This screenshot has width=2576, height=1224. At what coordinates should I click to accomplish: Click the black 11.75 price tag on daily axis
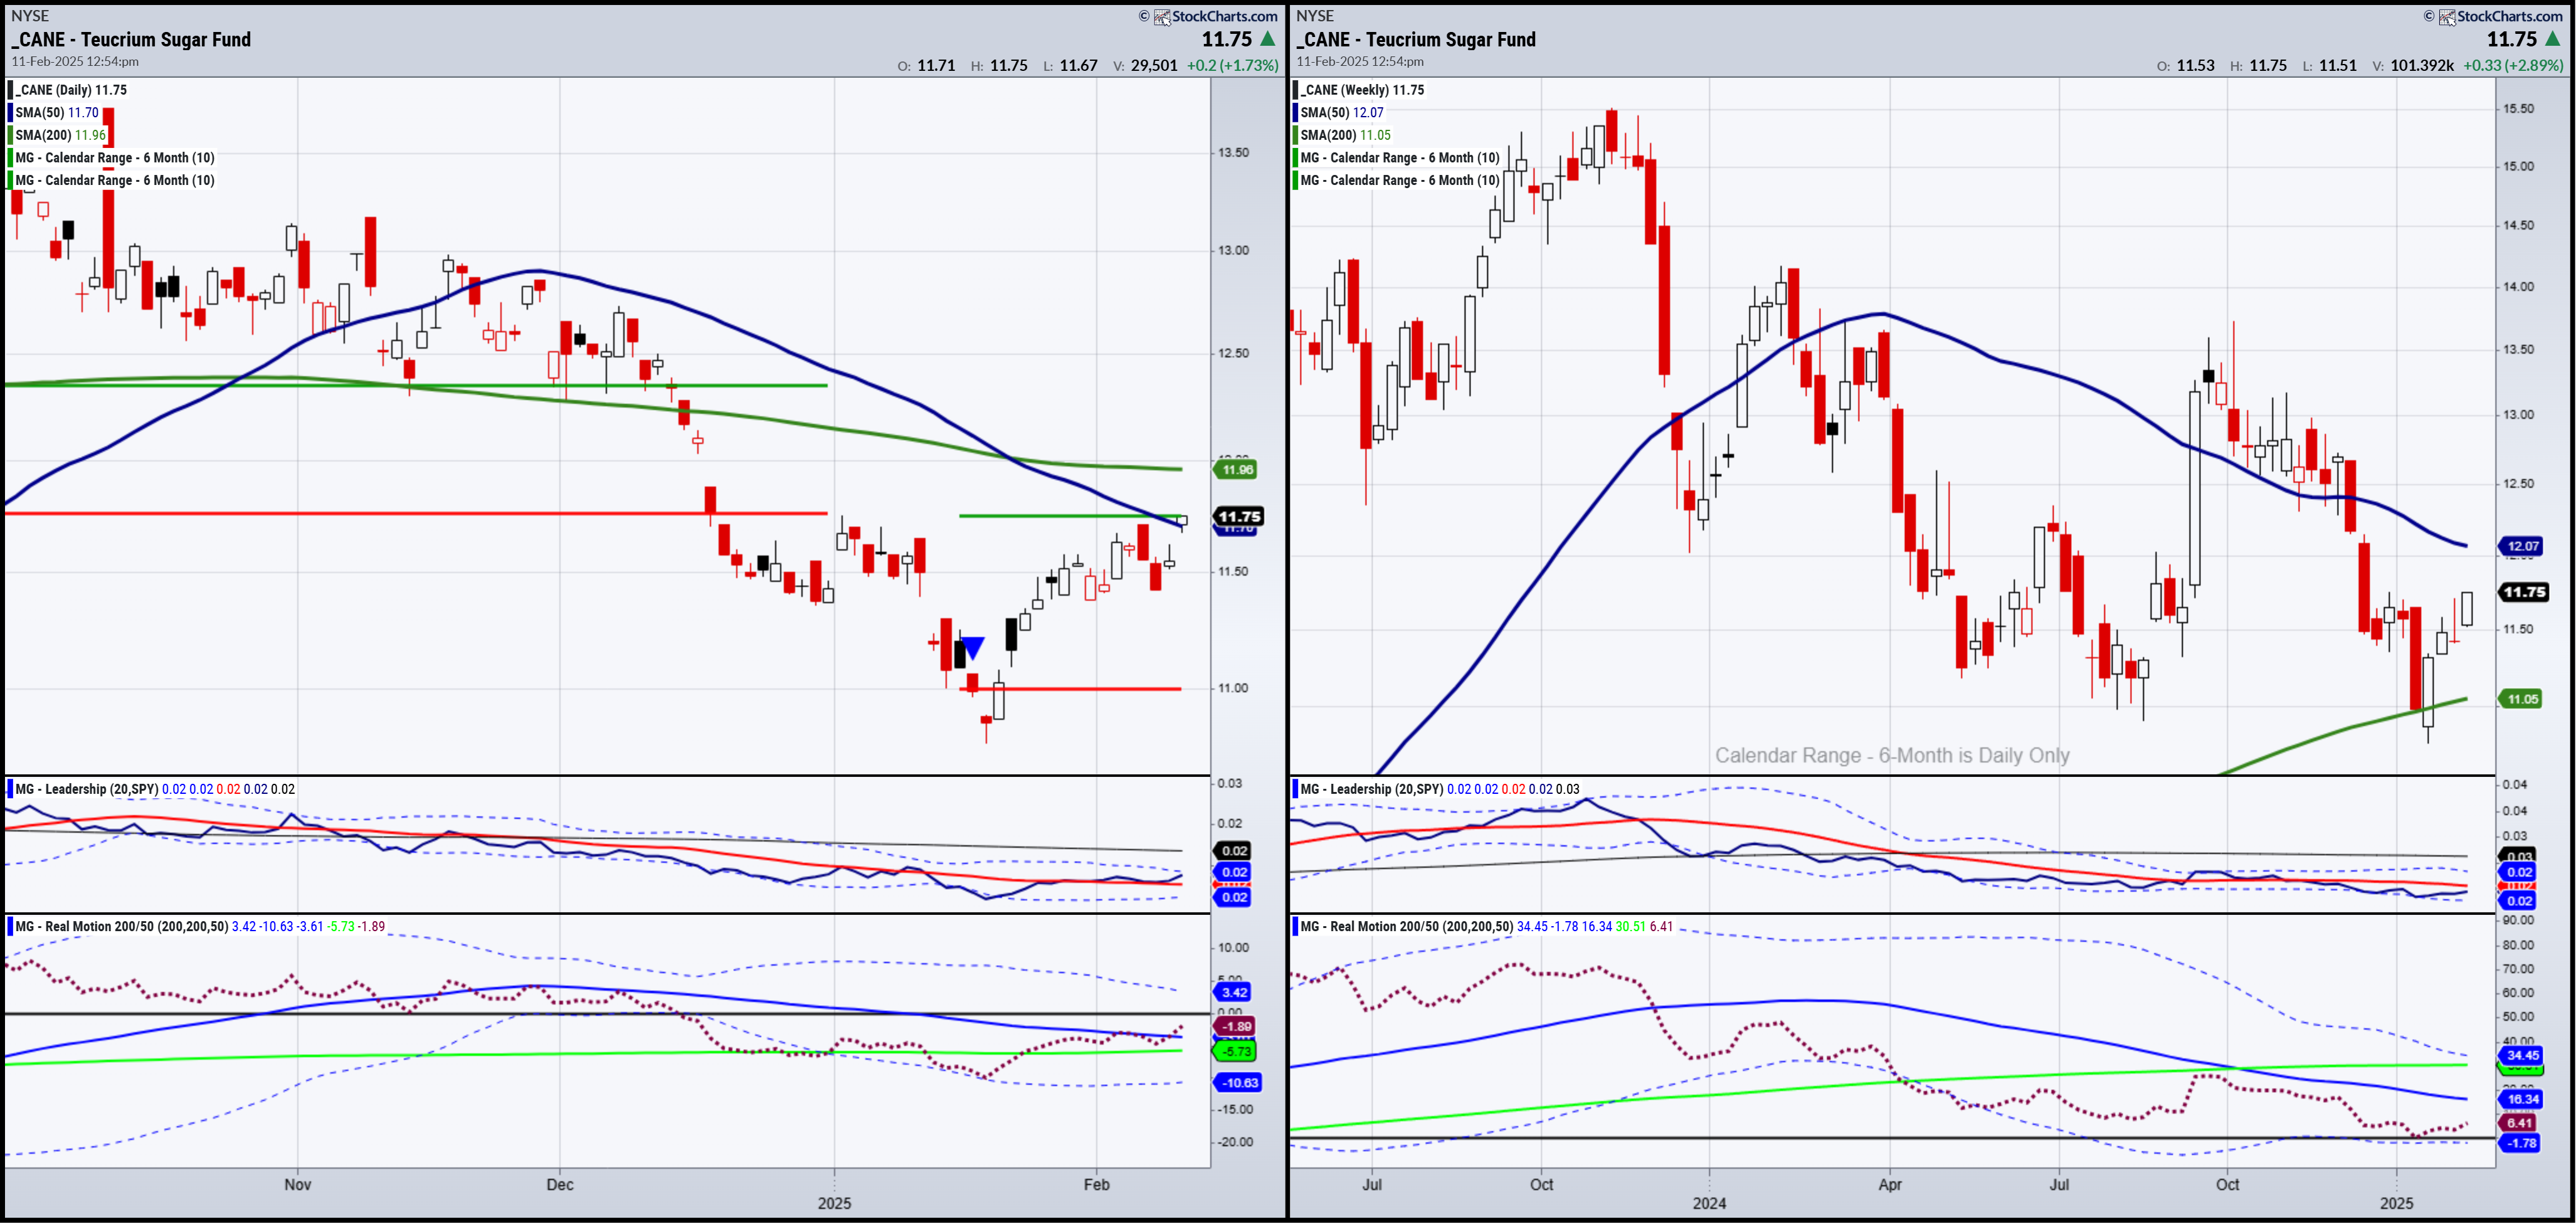pos(1239,517)
